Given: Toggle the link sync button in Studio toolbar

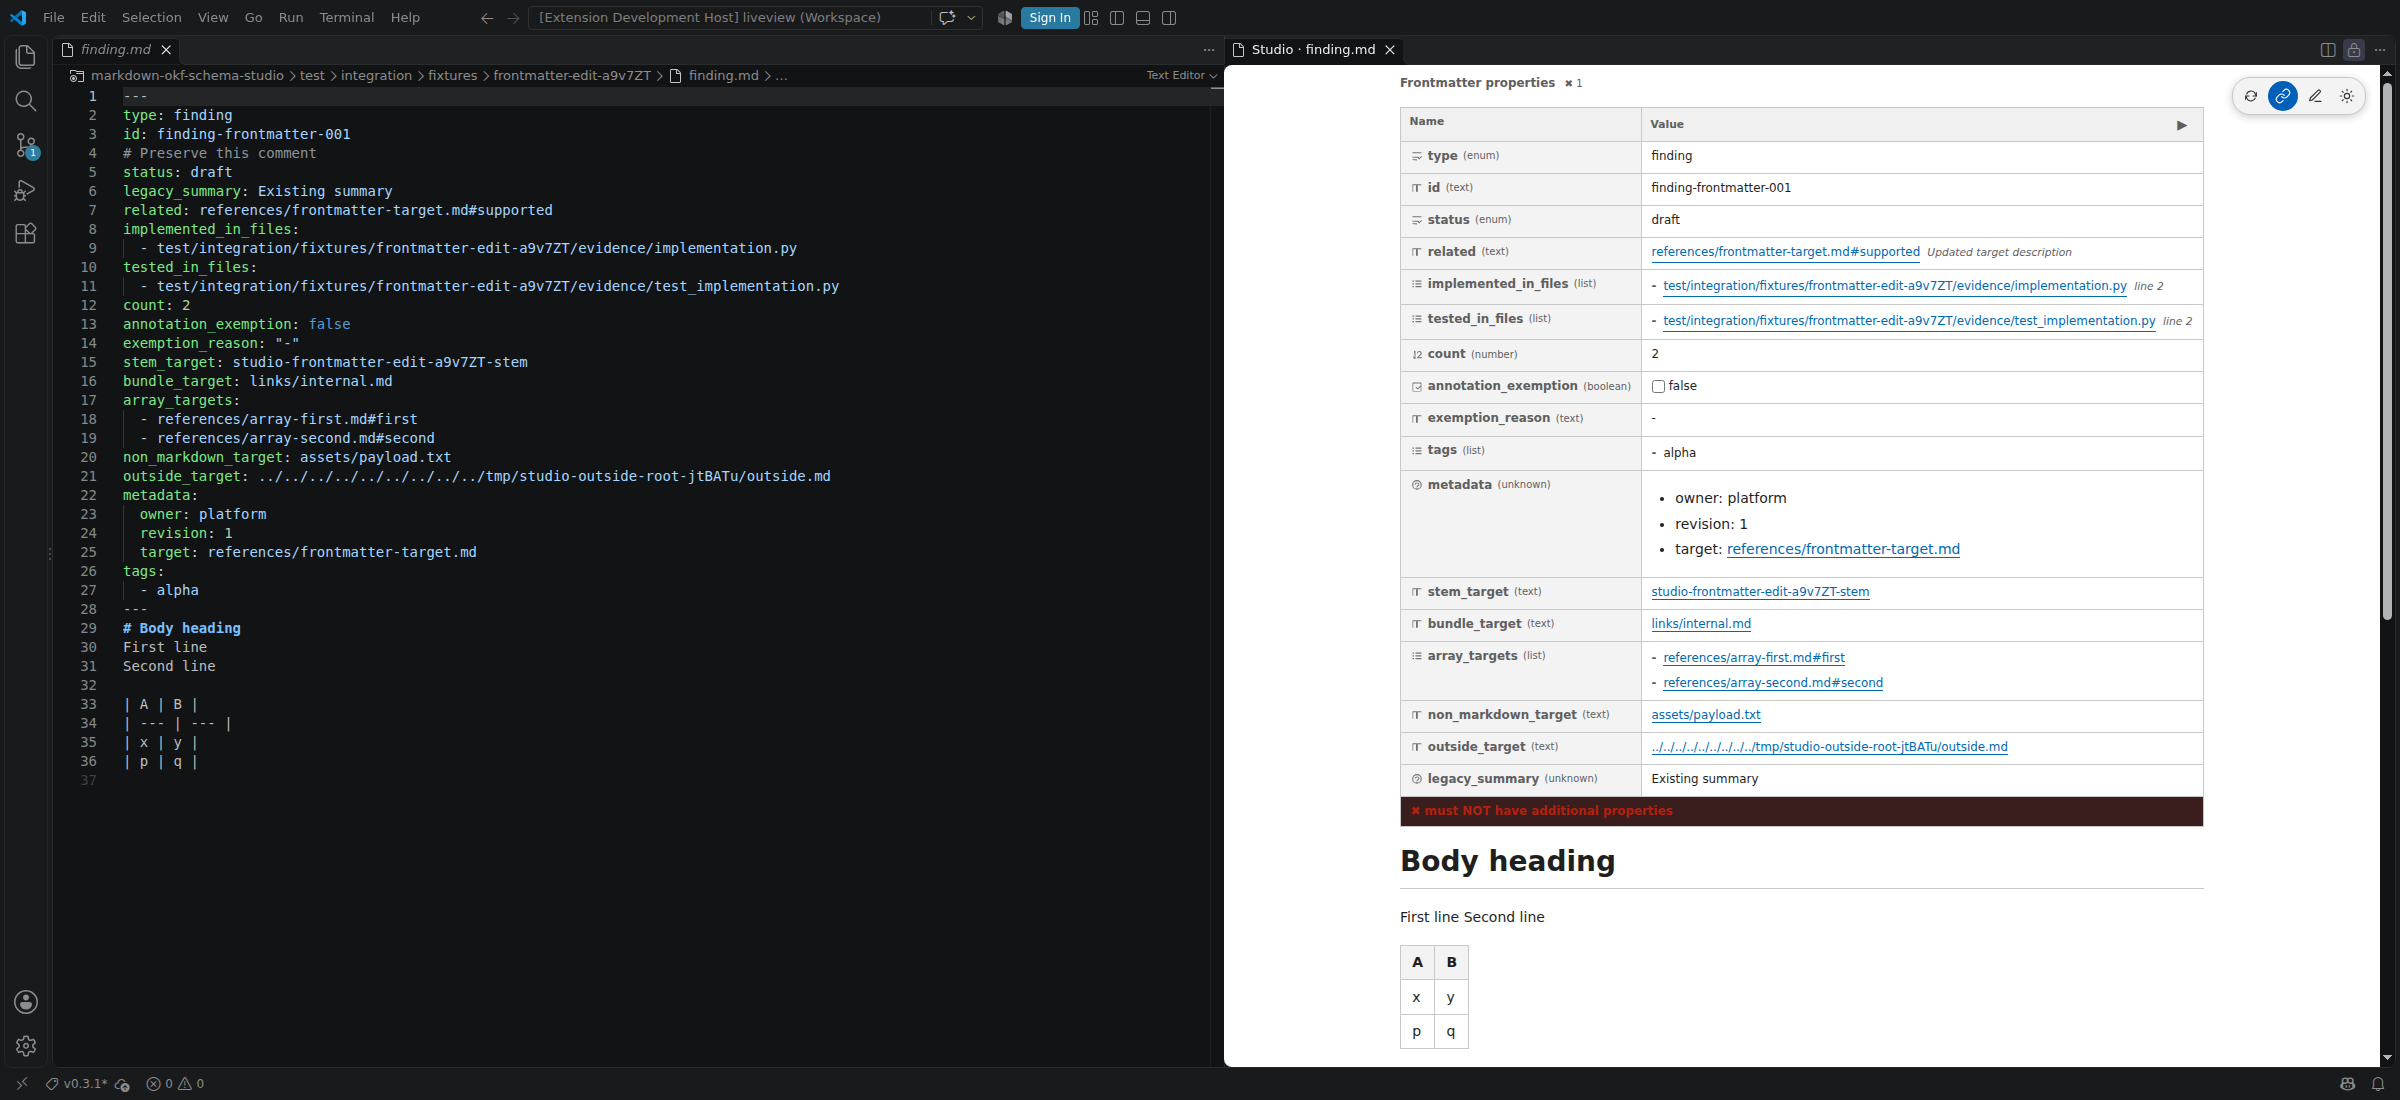Looking at the screenshot, I should pyautogui.click(x=2283, y=96).
